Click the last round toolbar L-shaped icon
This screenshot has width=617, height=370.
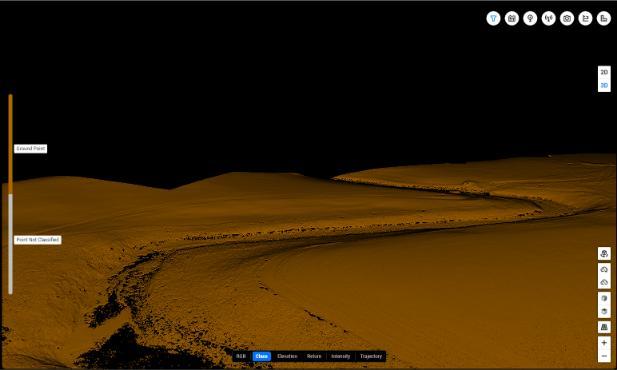point(604,18)
